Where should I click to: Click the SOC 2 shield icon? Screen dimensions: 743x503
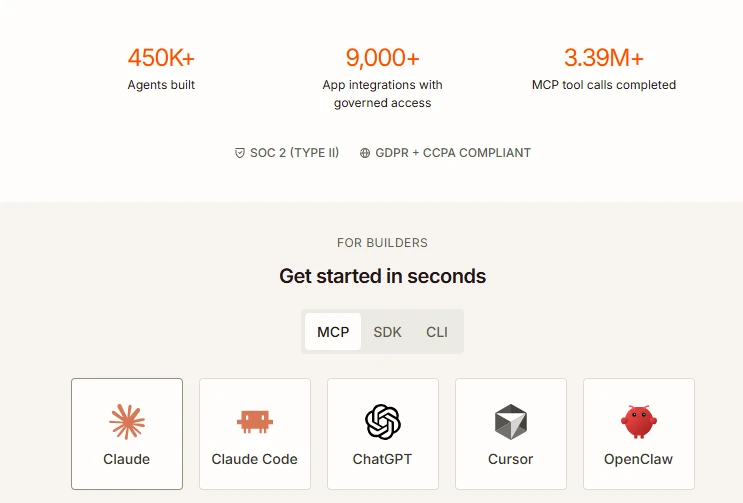pyautogui.click(x=240, y=153)
